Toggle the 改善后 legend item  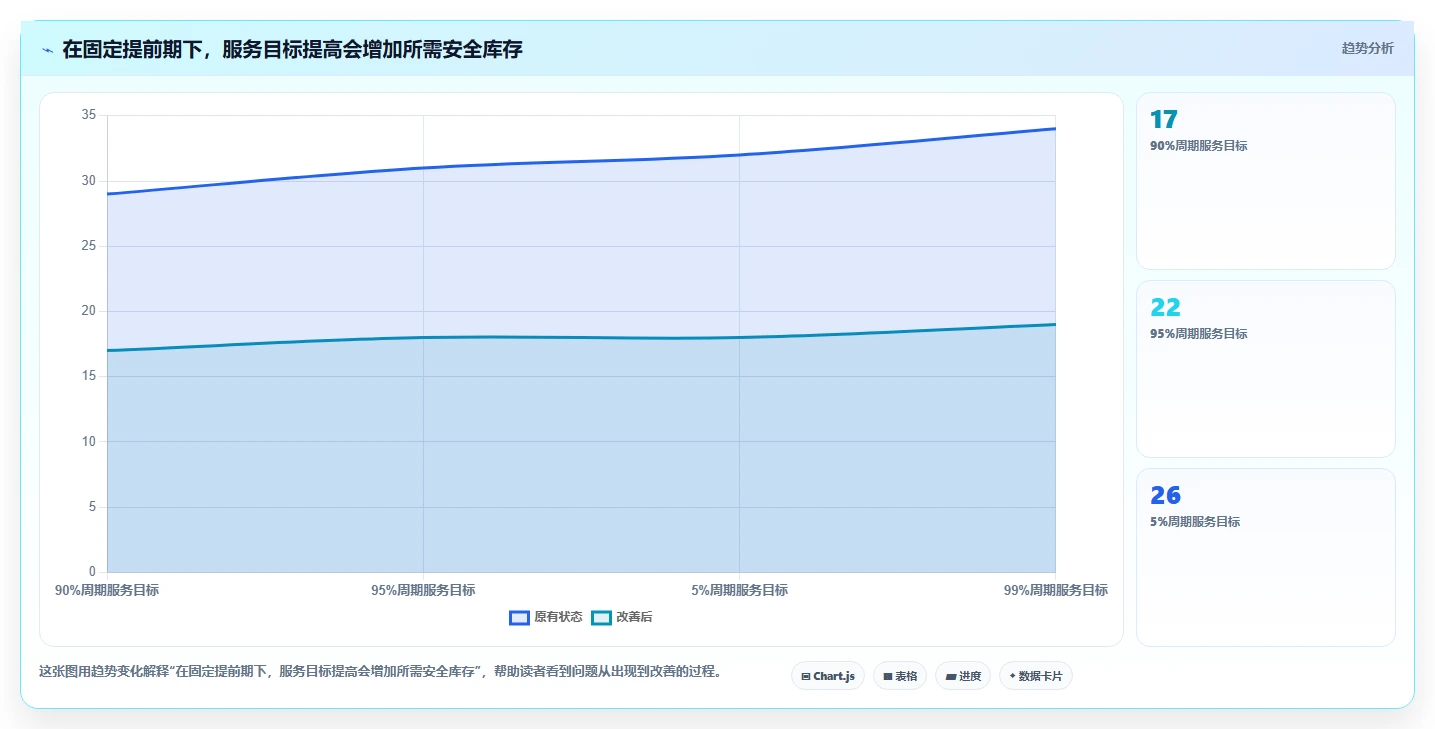point(622,617)
